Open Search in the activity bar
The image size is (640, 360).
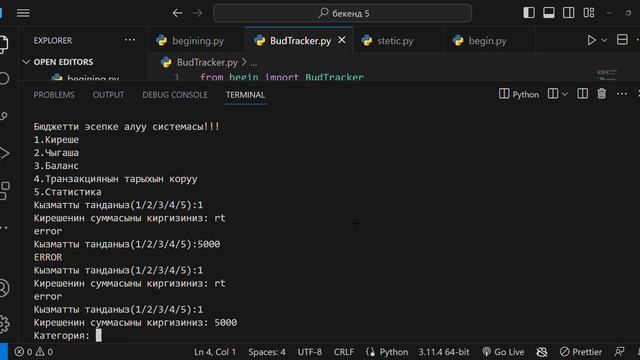pos(4,78)
